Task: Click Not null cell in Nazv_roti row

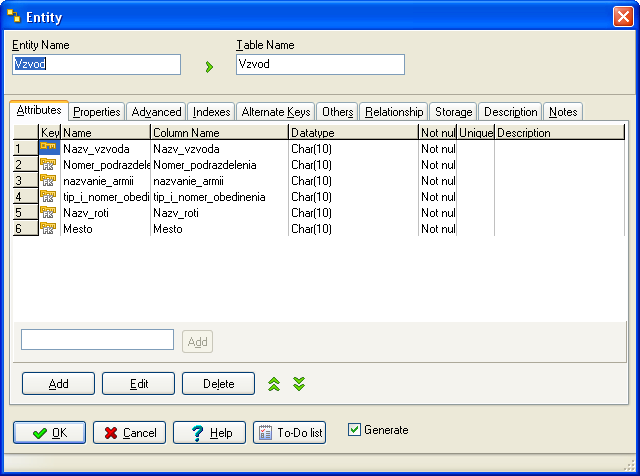Action: pyautogui.click(x=438, y=212)
